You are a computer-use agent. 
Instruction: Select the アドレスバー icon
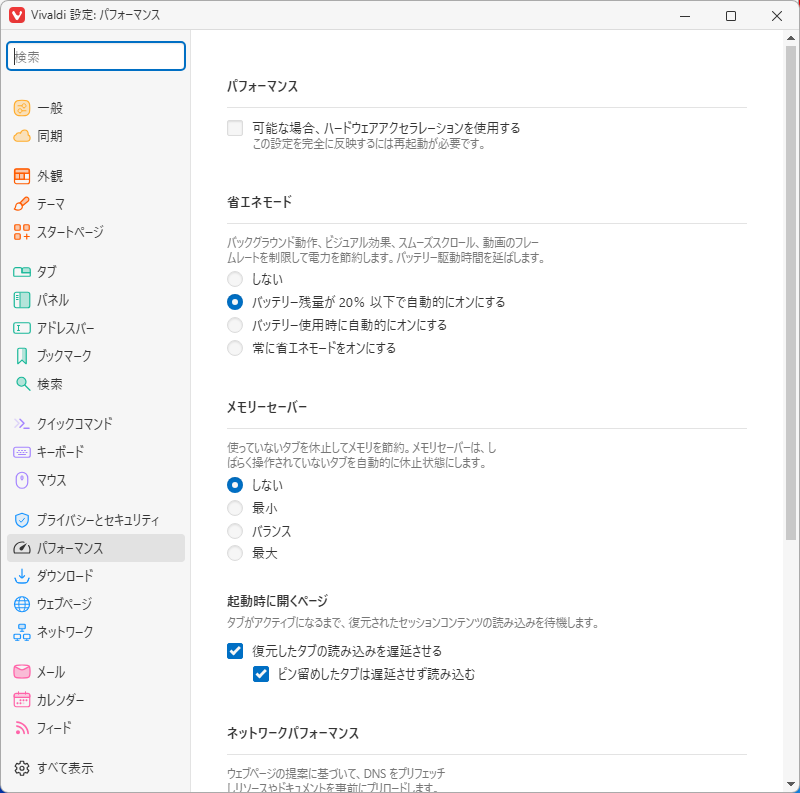coord(21,328)
